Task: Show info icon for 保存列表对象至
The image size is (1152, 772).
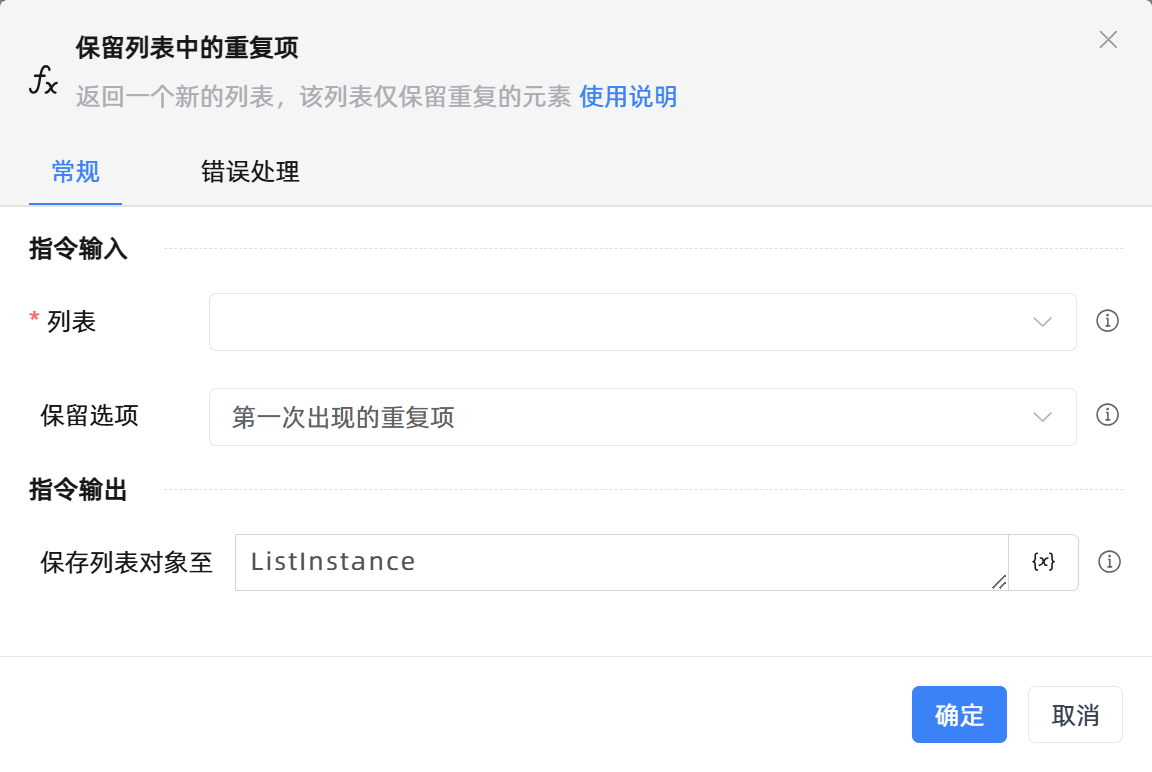Action: pos(1108,562)
